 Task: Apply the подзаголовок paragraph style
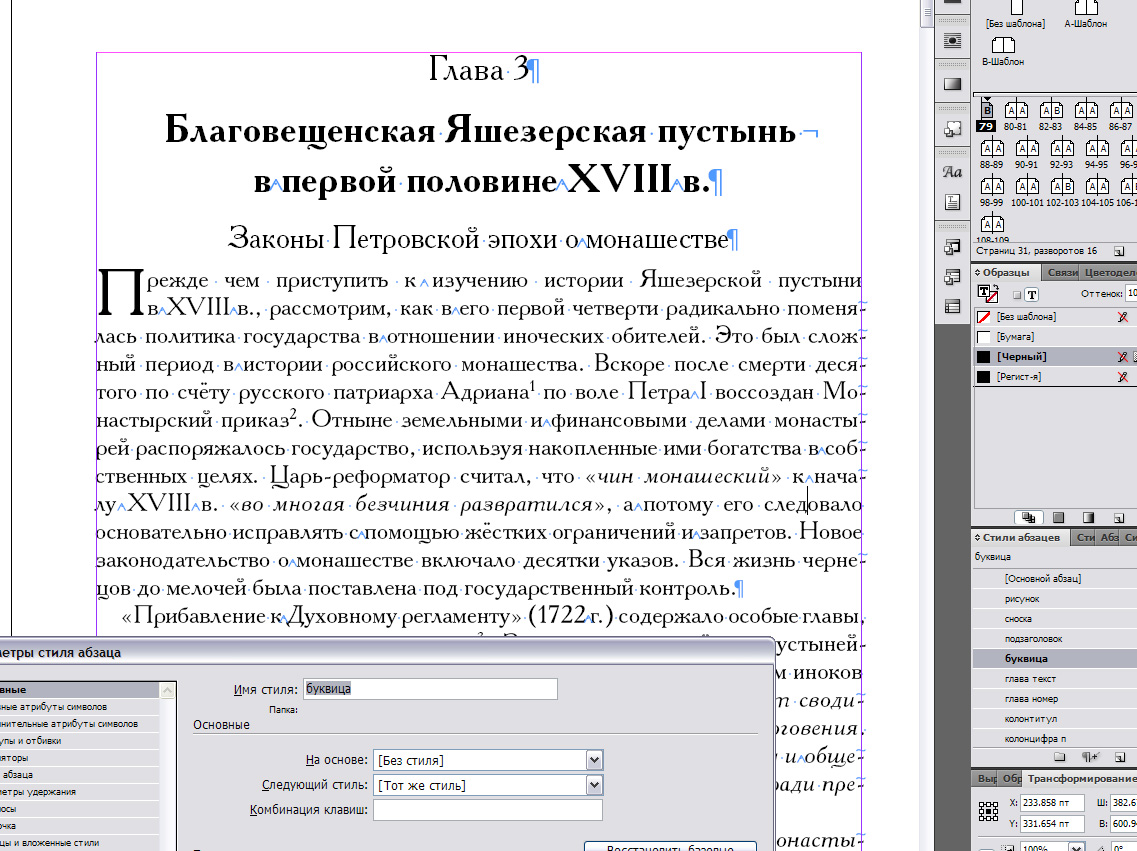tap(1054, 639)
